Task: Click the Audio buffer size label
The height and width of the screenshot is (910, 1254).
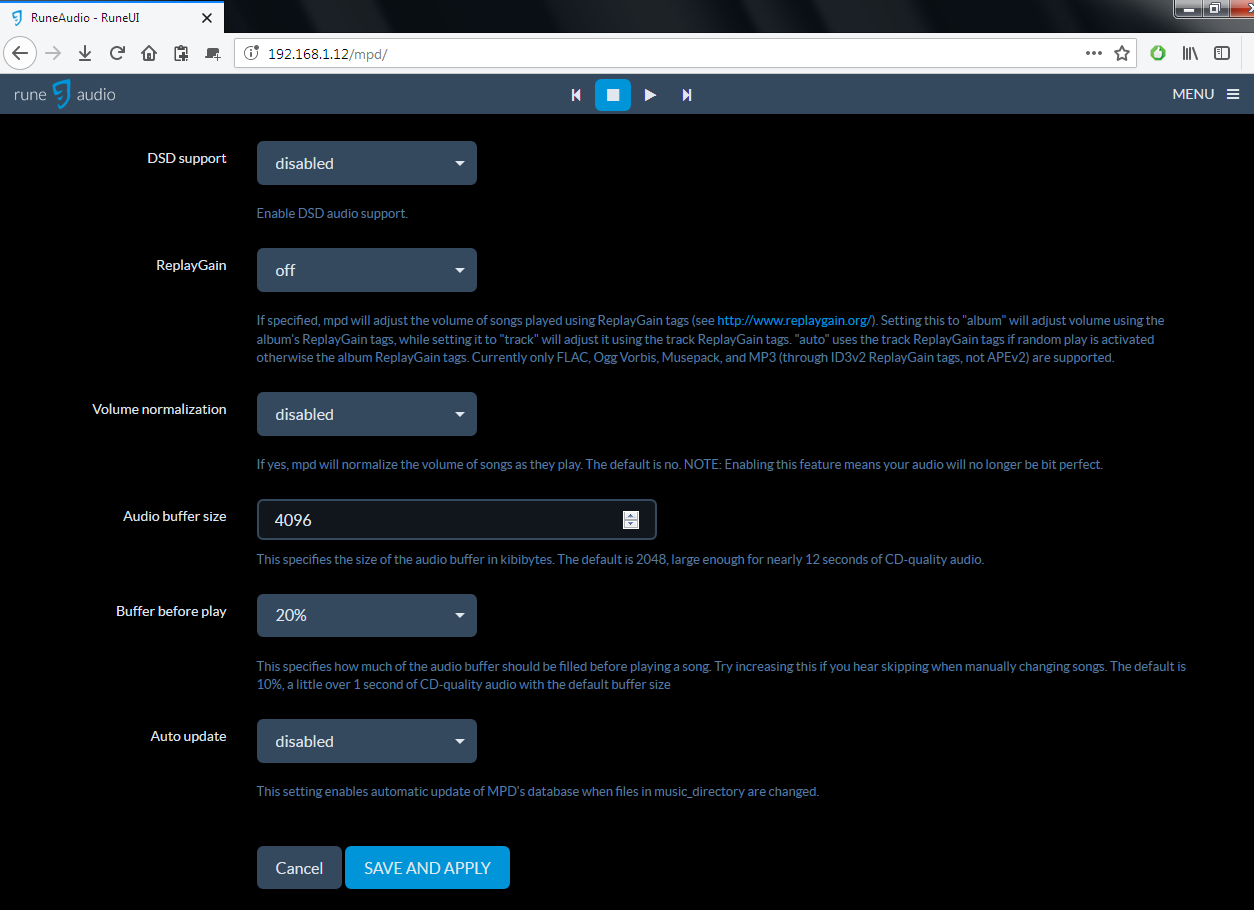Action: tap(175, 516)
